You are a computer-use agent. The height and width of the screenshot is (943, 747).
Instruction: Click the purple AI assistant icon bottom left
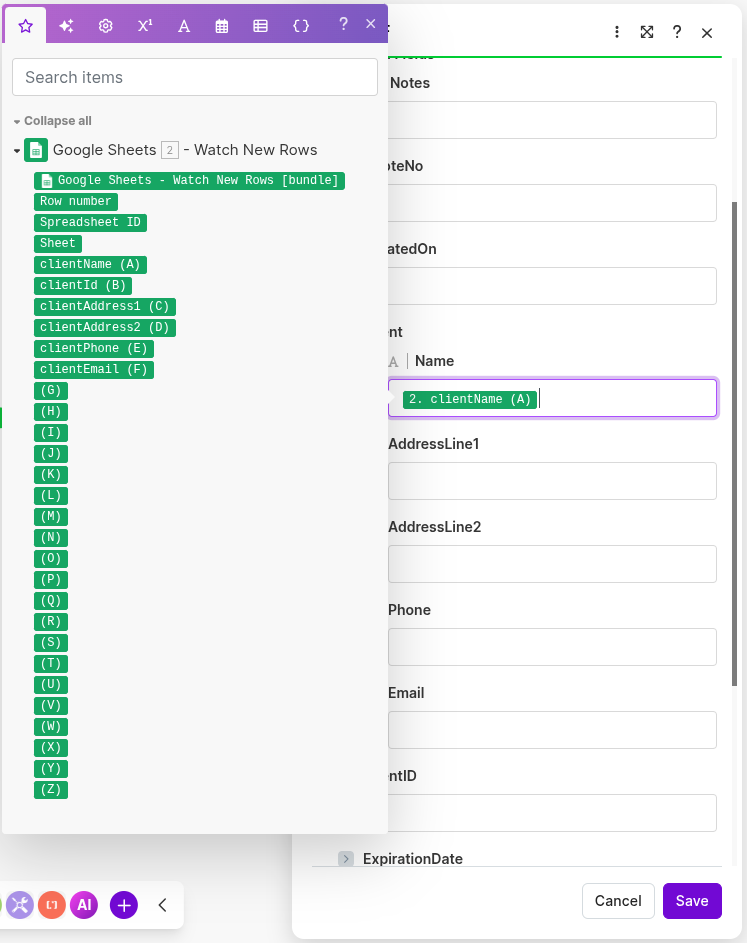[84, 905]
